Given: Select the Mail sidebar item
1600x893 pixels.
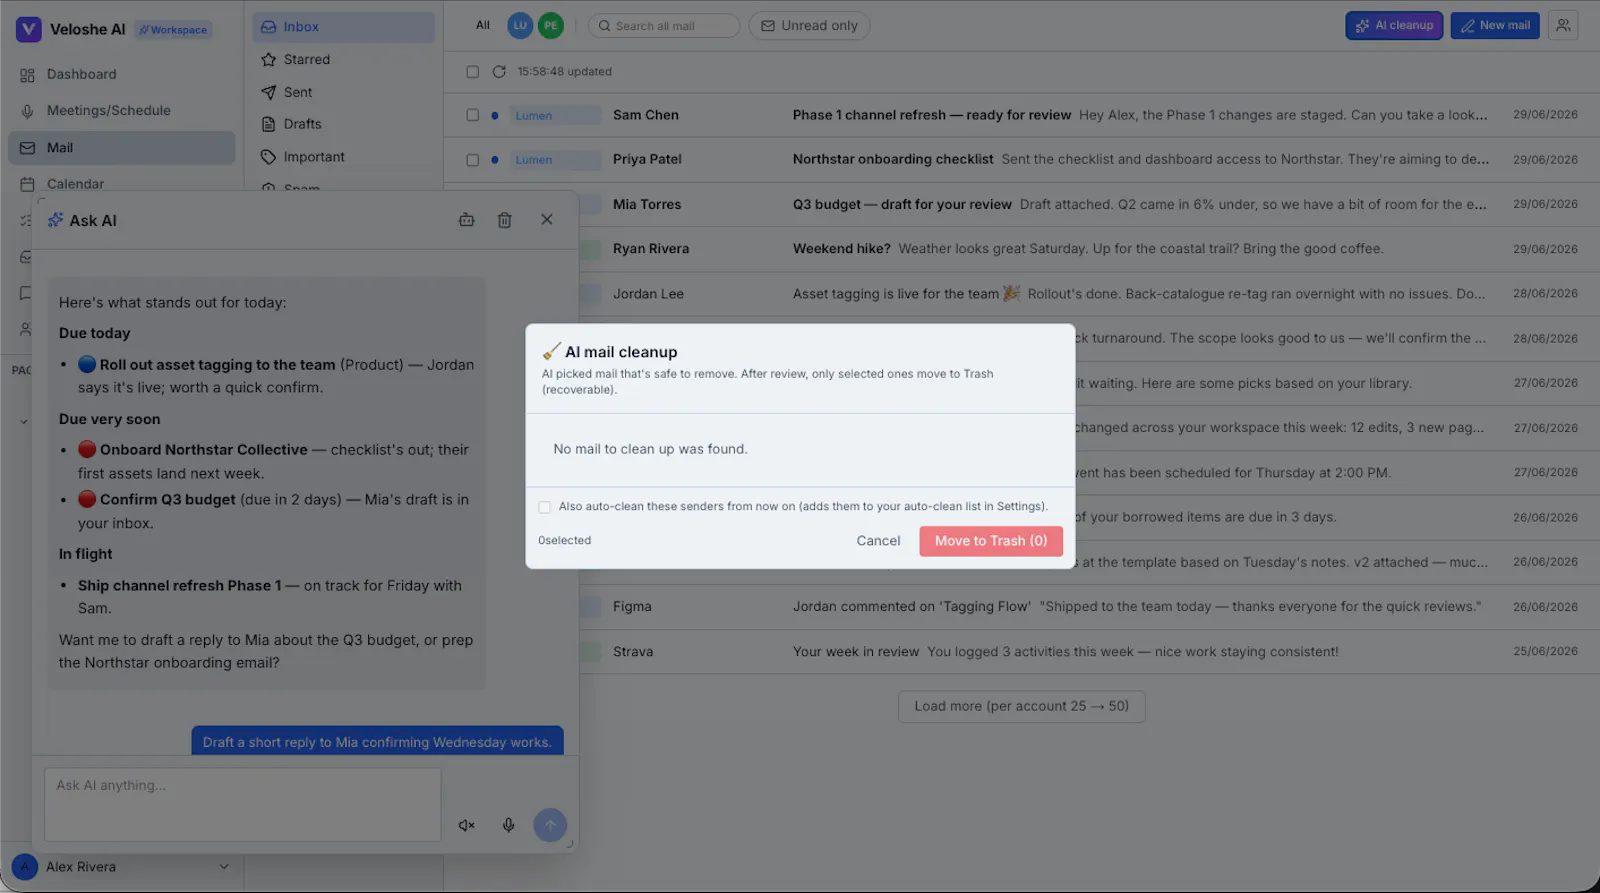Looking at the screenshot, I should point(120,148).
